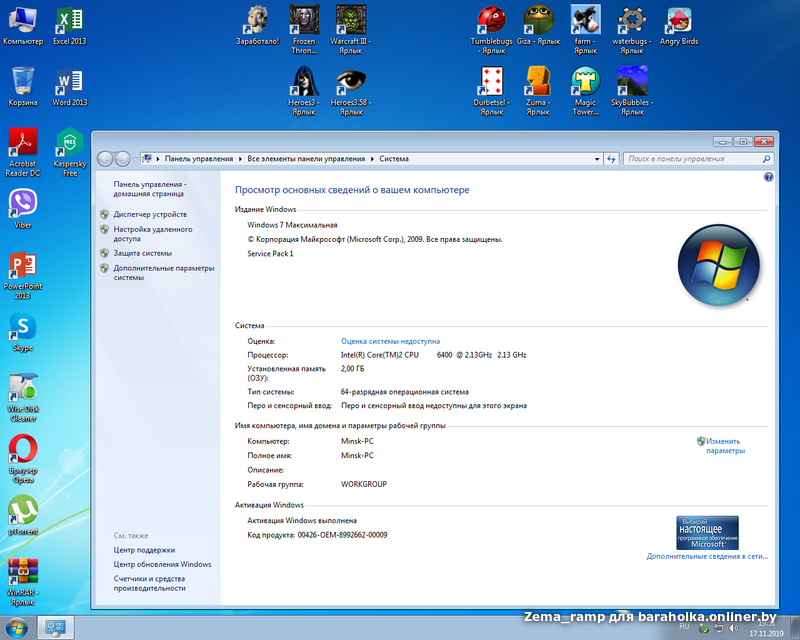Viewport: 800px width, 640px height.
Task: Open Панель управления домашняя страница
Action: pyautogui.click(x=149, y=189)
